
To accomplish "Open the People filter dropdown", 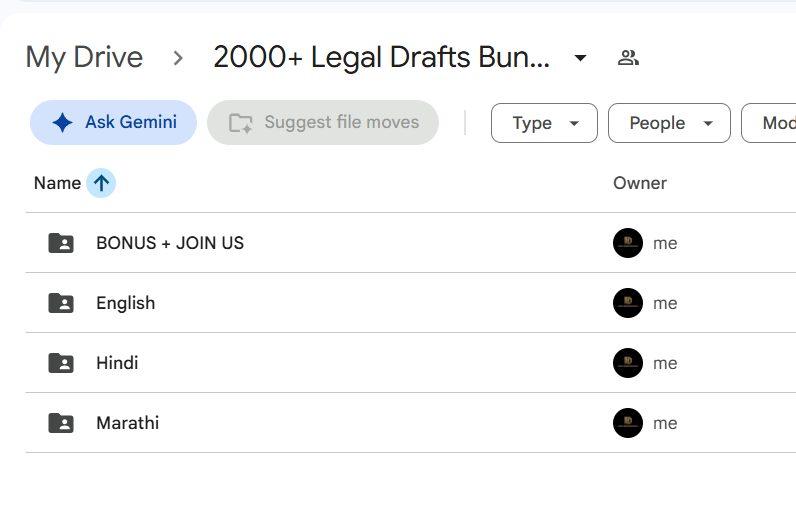I will click(x=669, y=123).
